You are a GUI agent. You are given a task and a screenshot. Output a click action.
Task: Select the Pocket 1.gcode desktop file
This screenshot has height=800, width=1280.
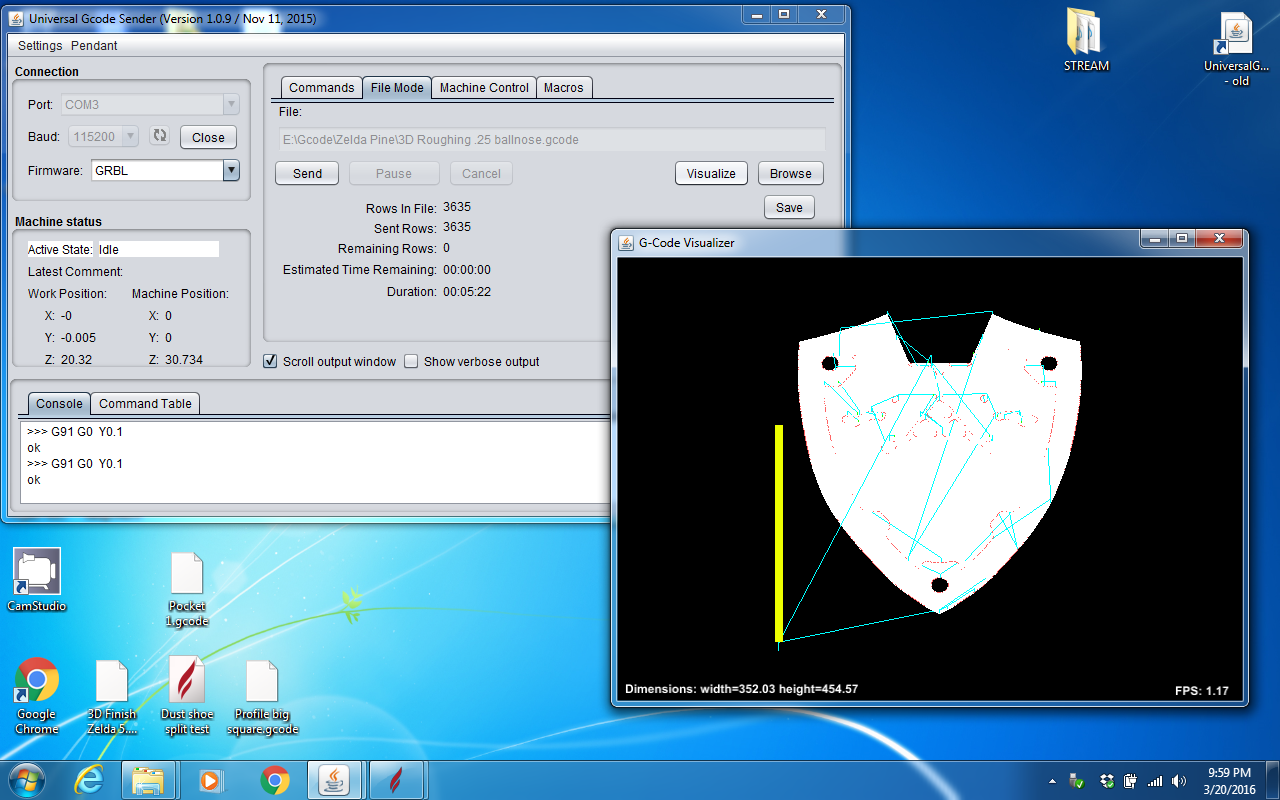[187, 590]
